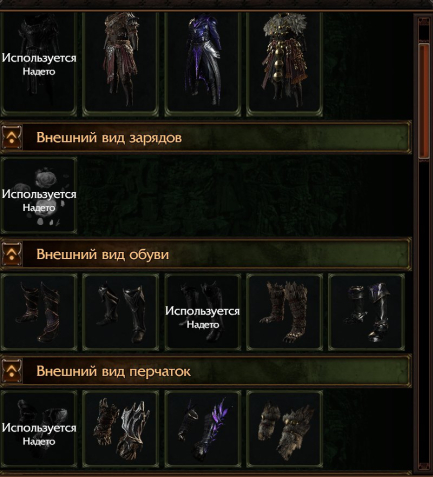
Task: Collapse the Внешний вид перчаток section
Action: [x=12, y=371]
